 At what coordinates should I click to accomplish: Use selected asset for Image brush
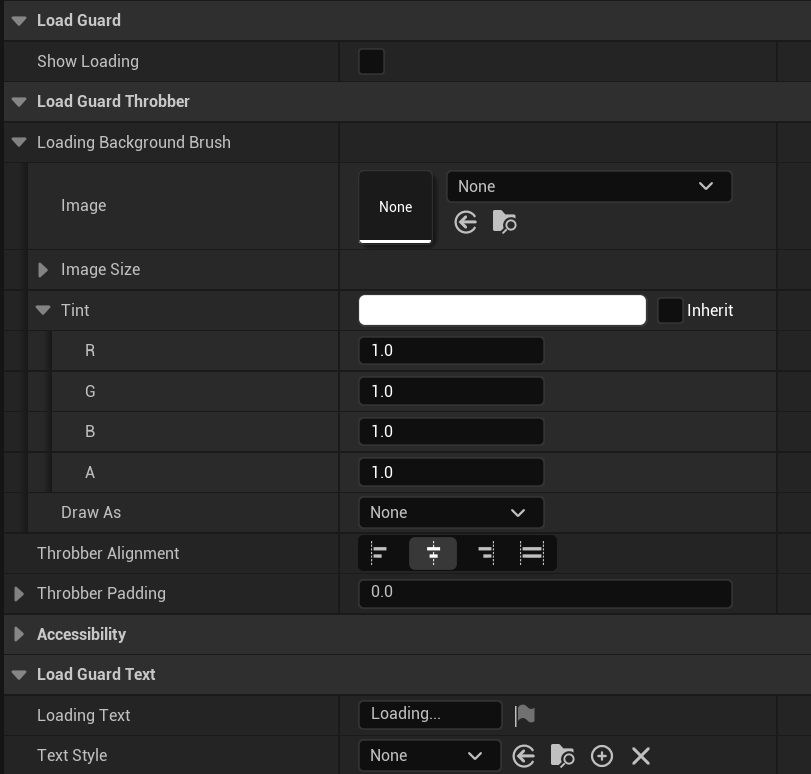pos(465,223)
